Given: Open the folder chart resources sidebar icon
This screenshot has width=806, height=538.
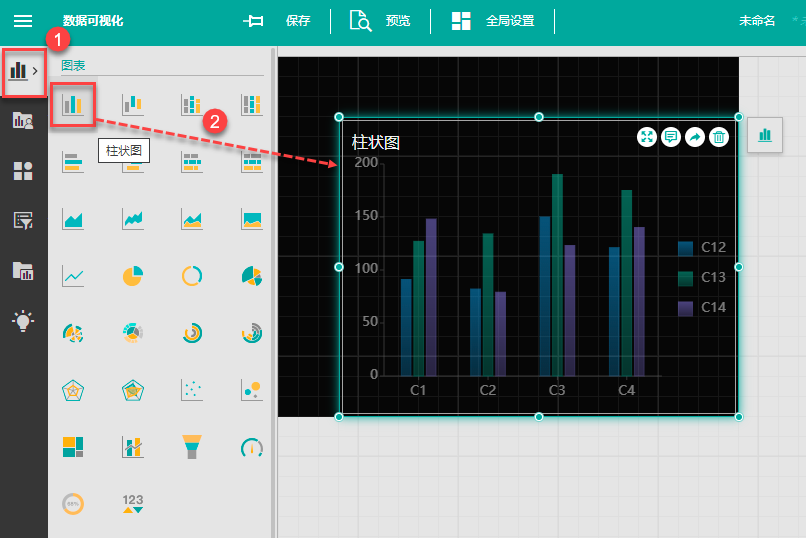Looking at the screenshot, I should (23, 271).
